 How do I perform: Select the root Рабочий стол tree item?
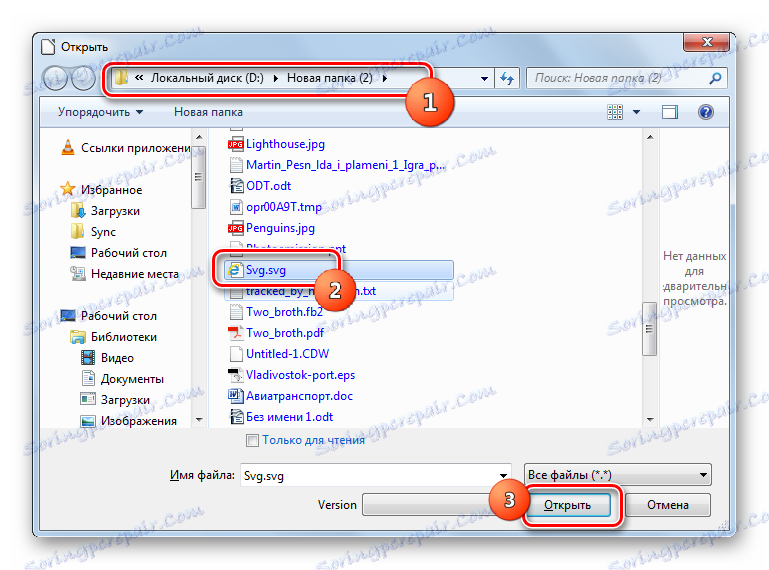[x=119, y=316]
